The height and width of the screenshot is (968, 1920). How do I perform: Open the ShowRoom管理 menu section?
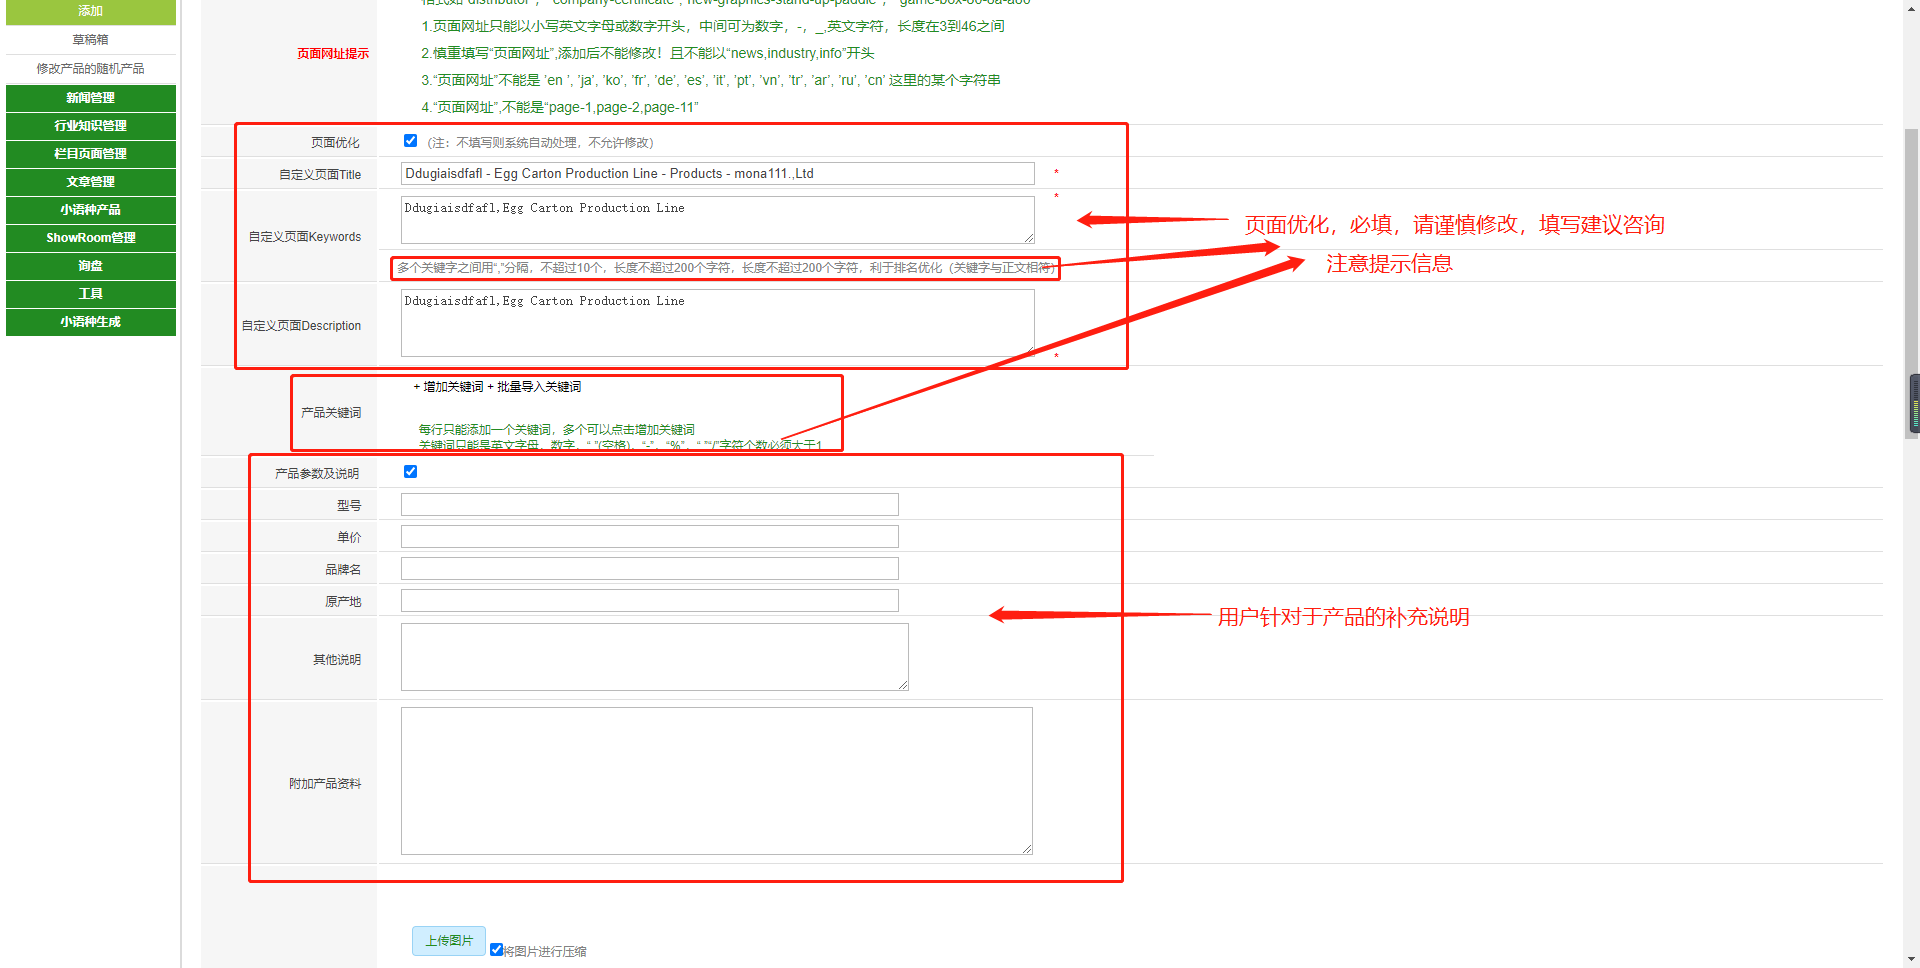click(91, 238)
